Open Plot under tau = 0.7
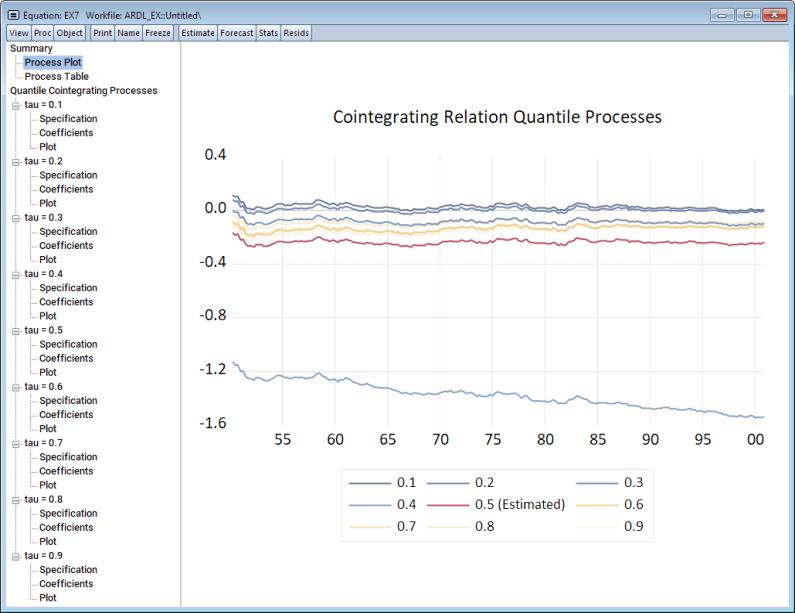This screenshot has width=795, height=613. coord(48,485)
